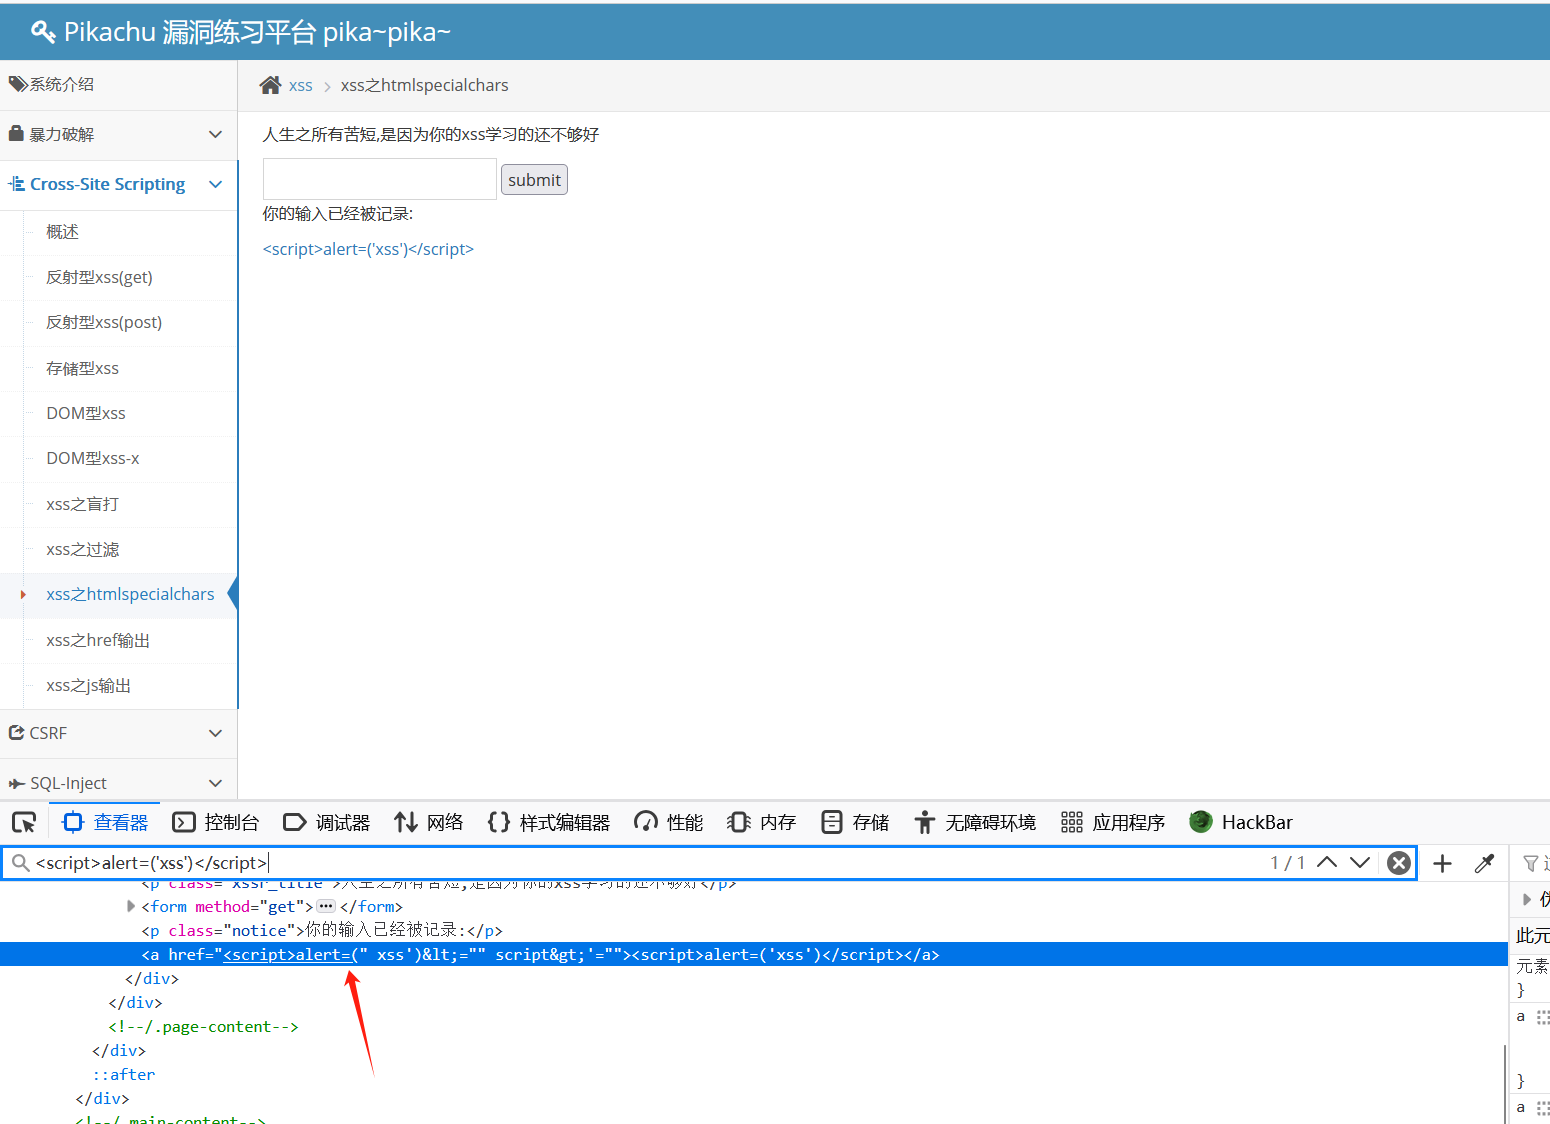The height and width of the screenshot is (1124, 1550).
Task: Select the /.page-content comment node
Action: tap(204, 1027)
